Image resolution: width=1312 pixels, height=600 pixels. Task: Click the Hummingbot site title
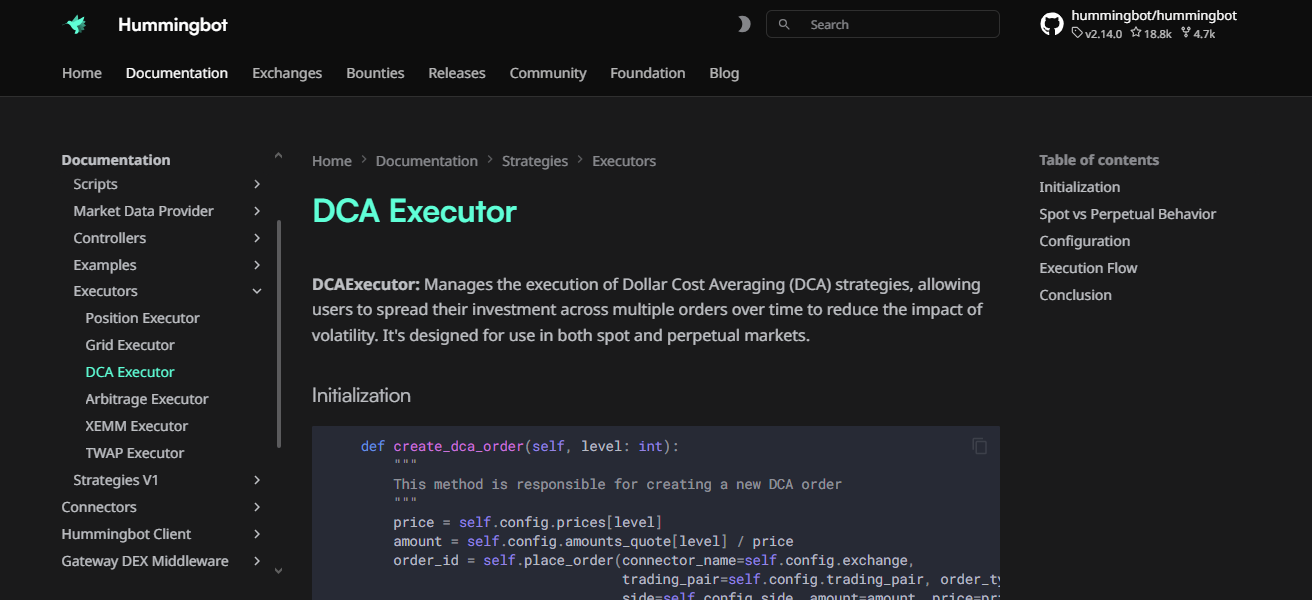tap(173, 25)
